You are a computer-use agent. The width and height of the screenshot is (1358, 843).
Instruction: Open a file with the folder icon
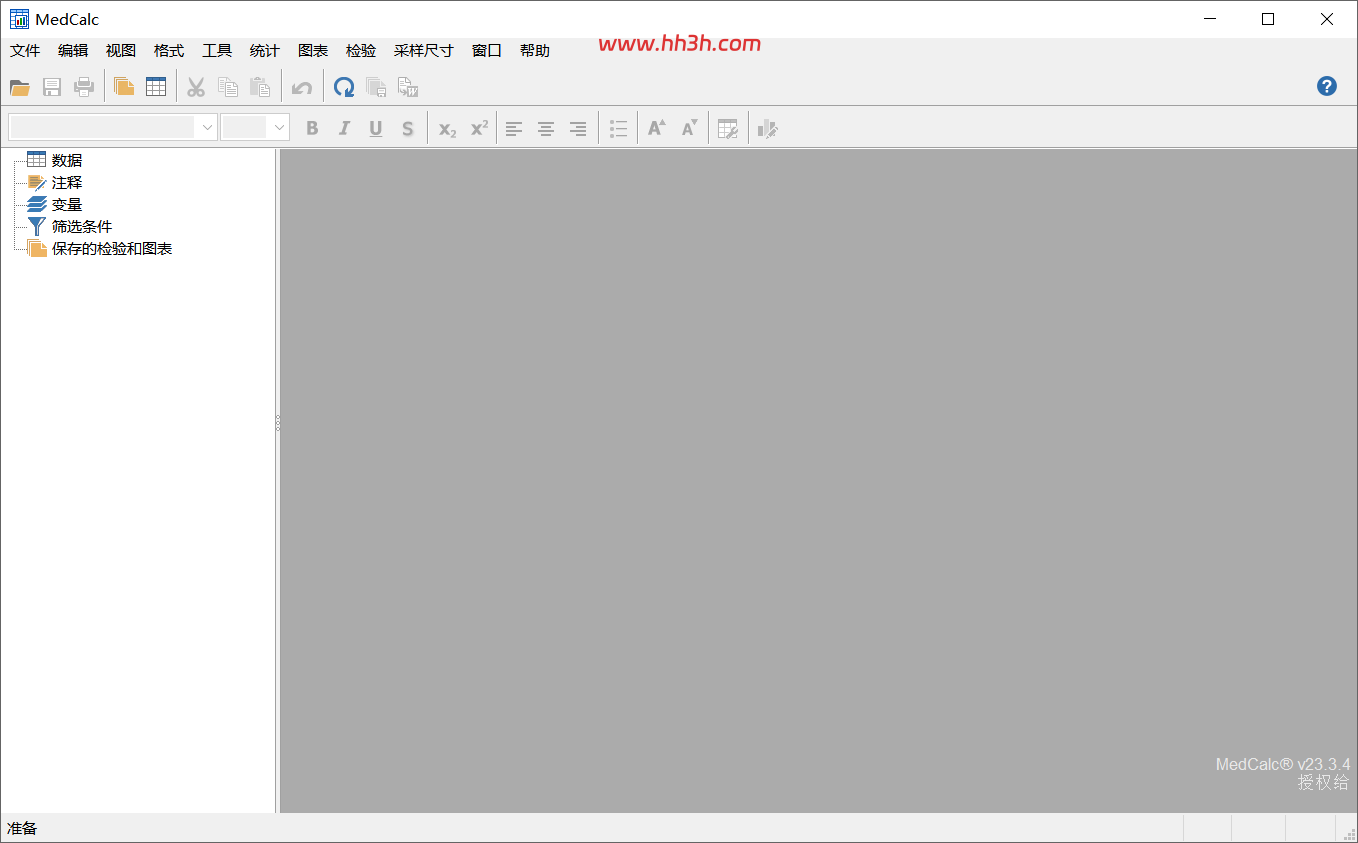20,87
